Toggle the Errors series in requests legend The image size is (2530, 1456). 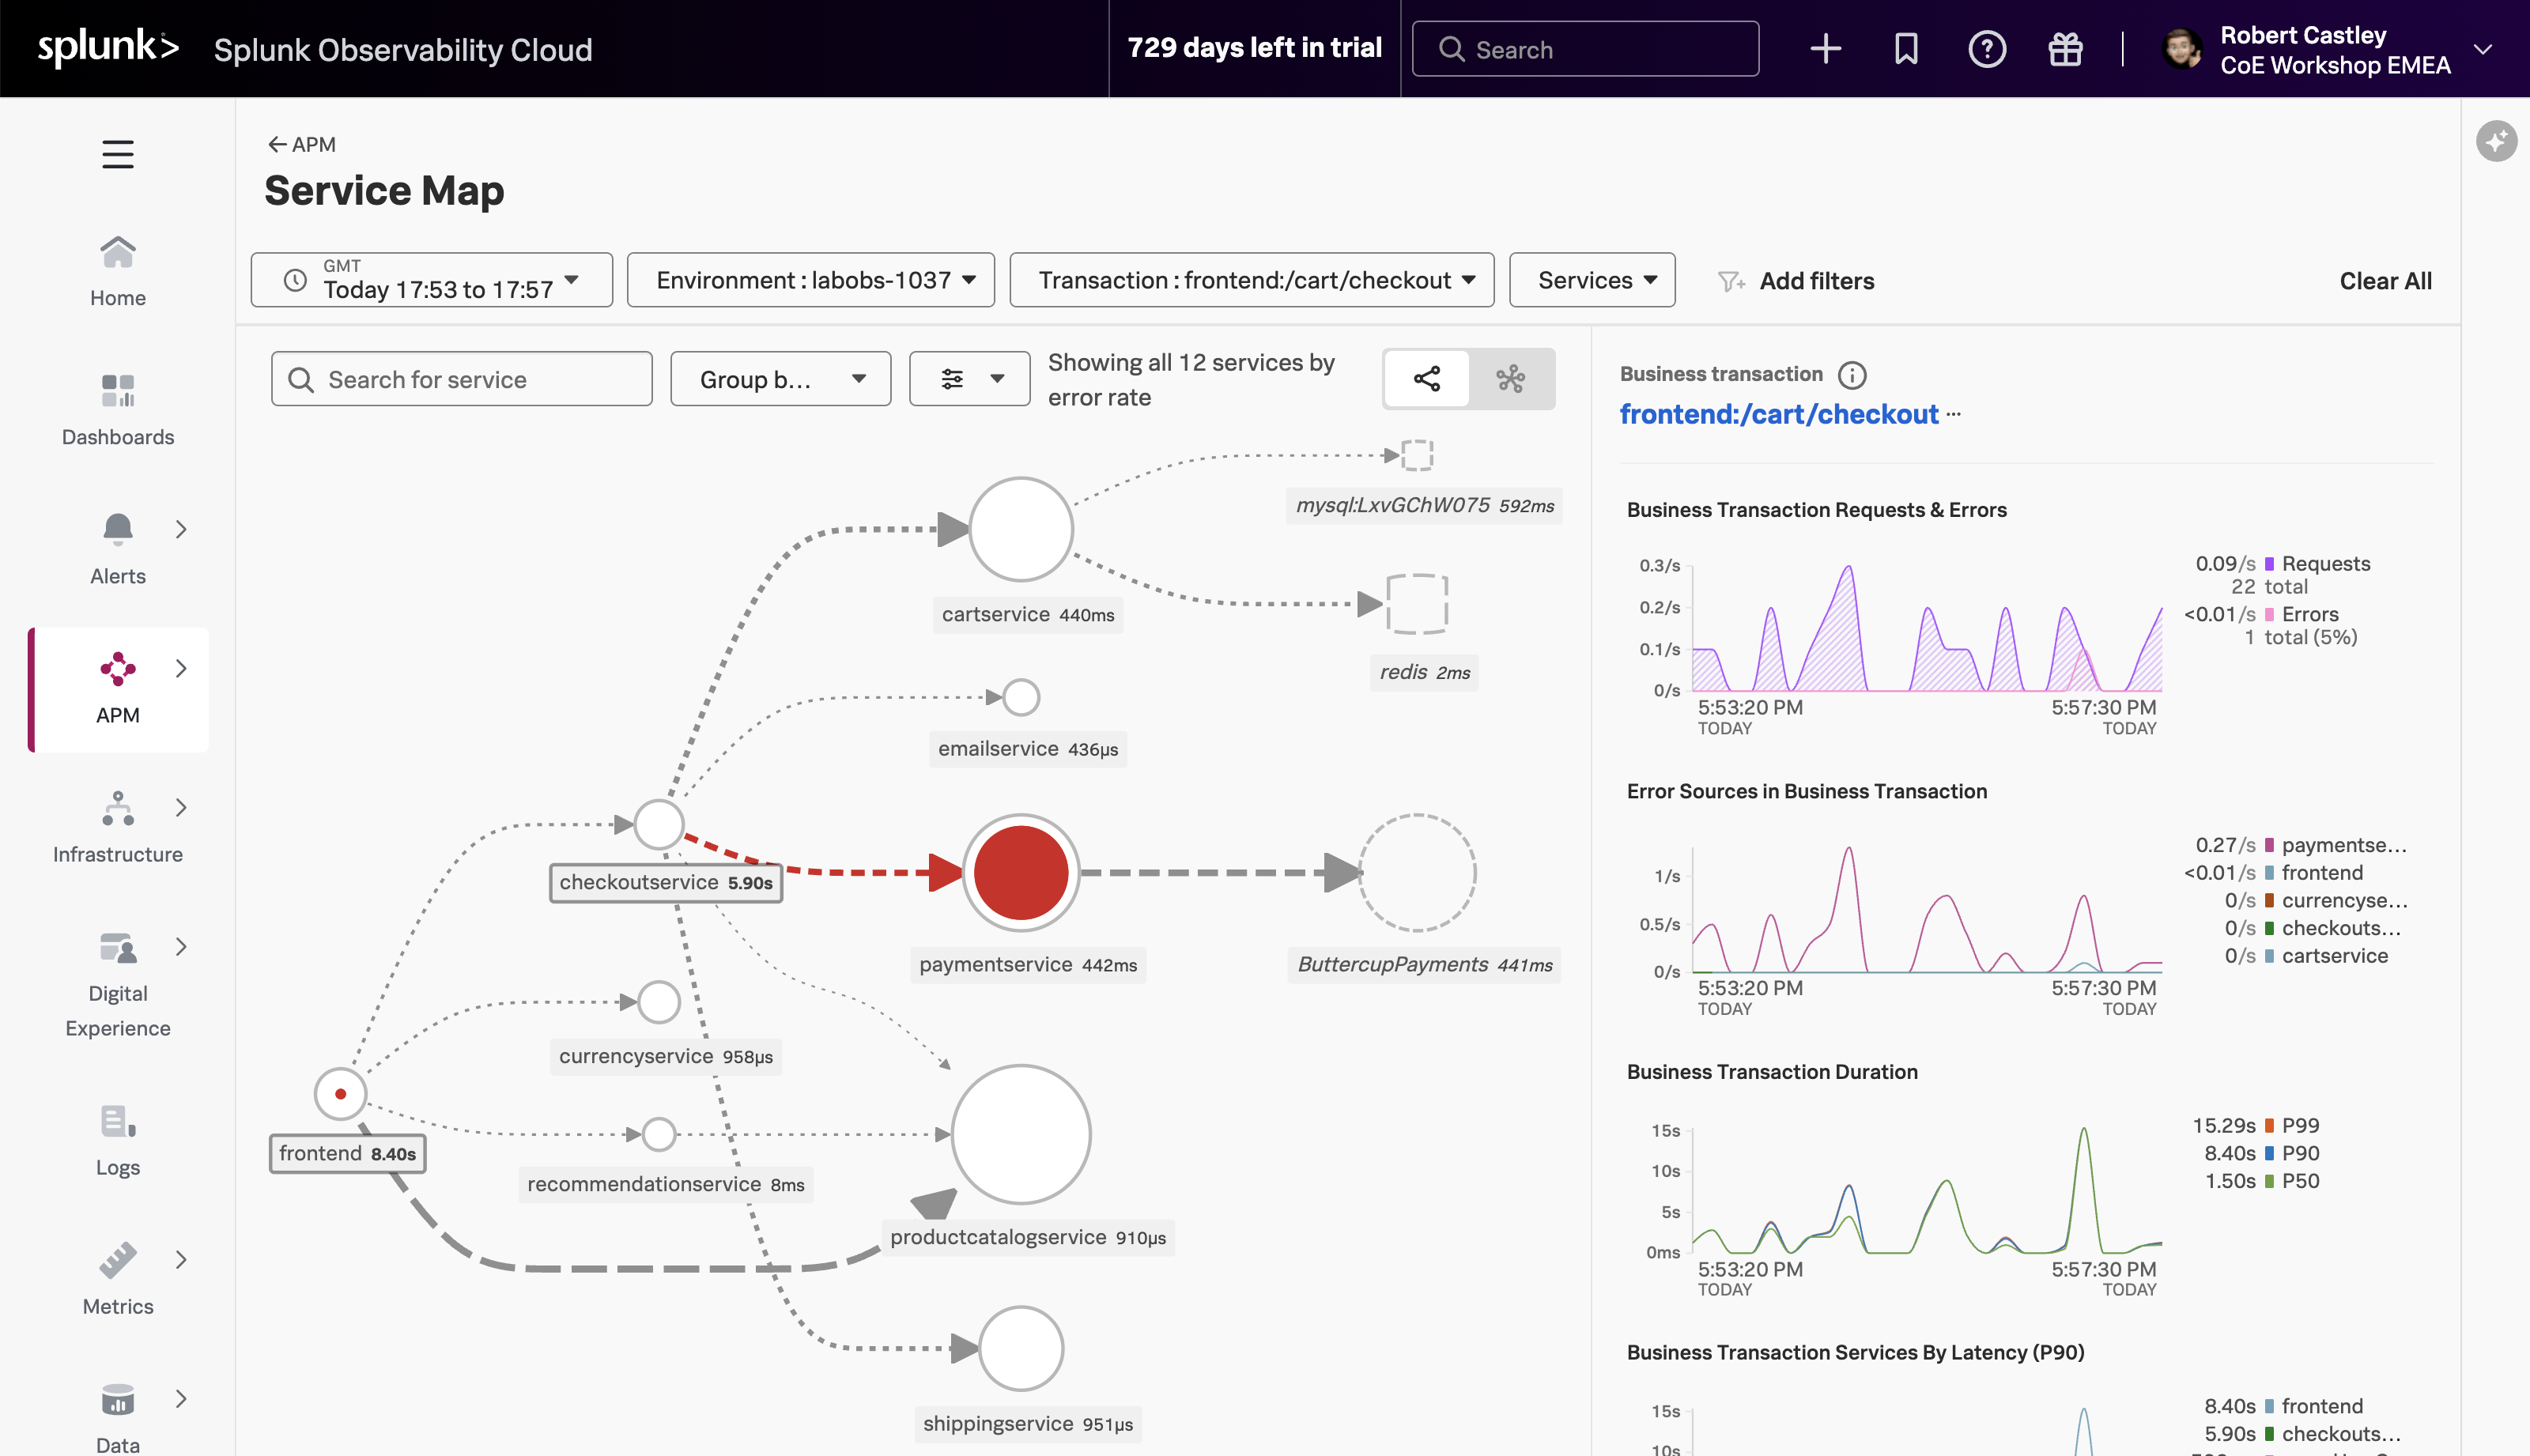click(2309, 614)
